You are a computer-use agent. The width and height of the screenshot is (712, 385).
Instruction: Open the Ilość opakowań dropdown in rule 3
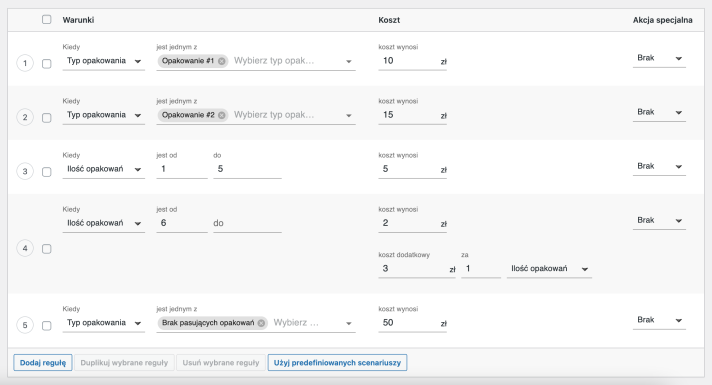pyautogui.click(x=104, y=169)
